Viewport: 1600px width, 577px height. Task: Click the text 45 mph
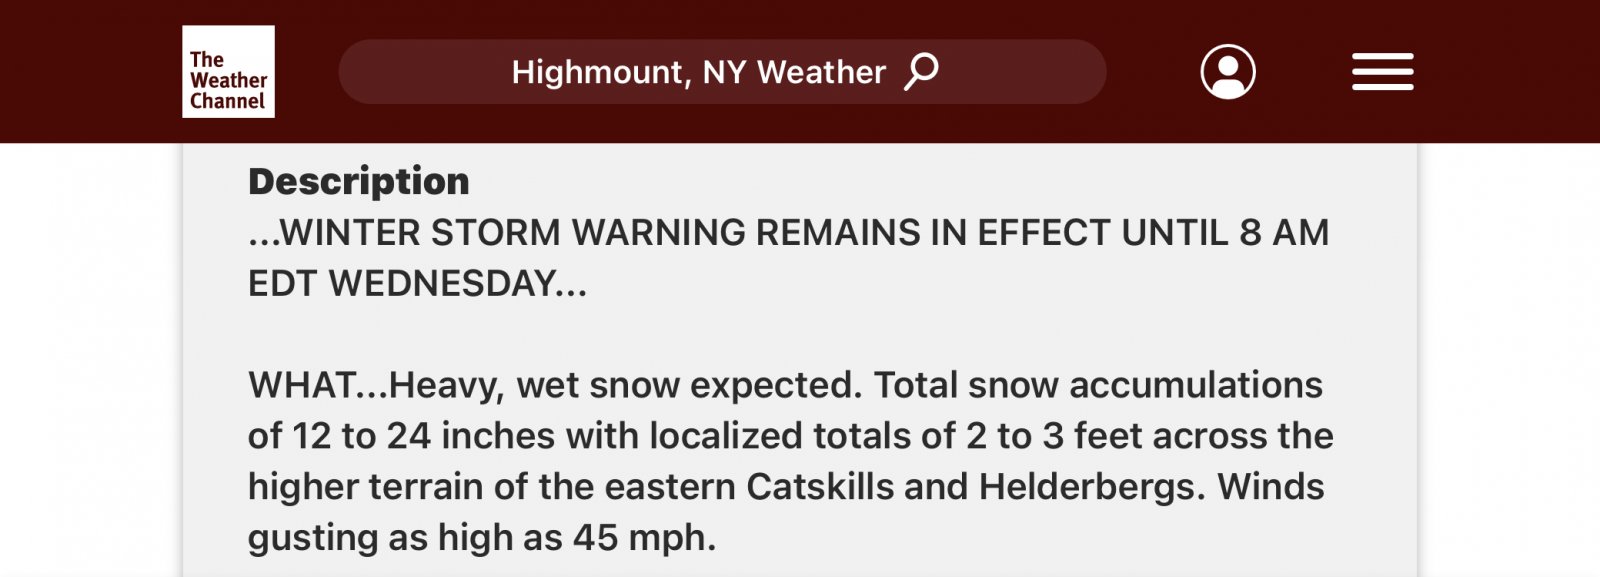pos(644,538)
